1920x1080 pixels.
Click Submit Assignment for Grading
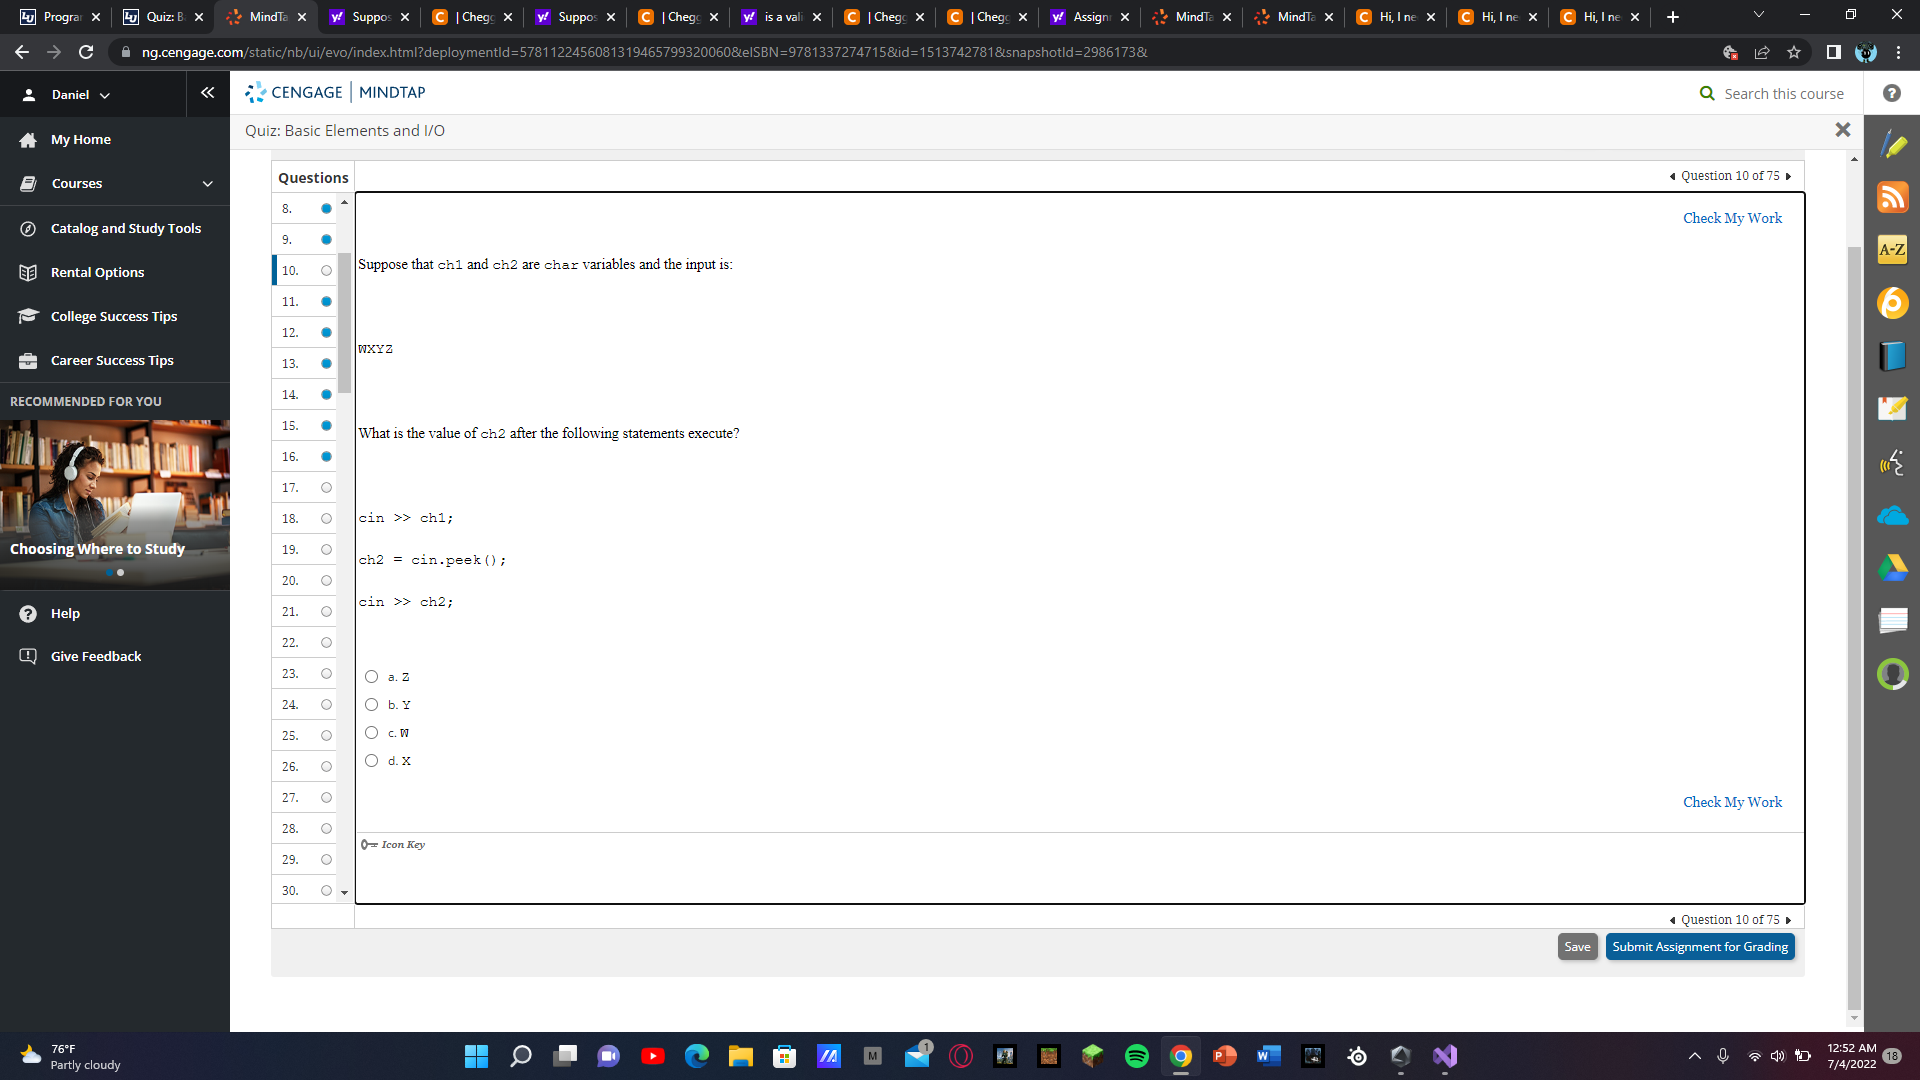tap(1700, 946)
